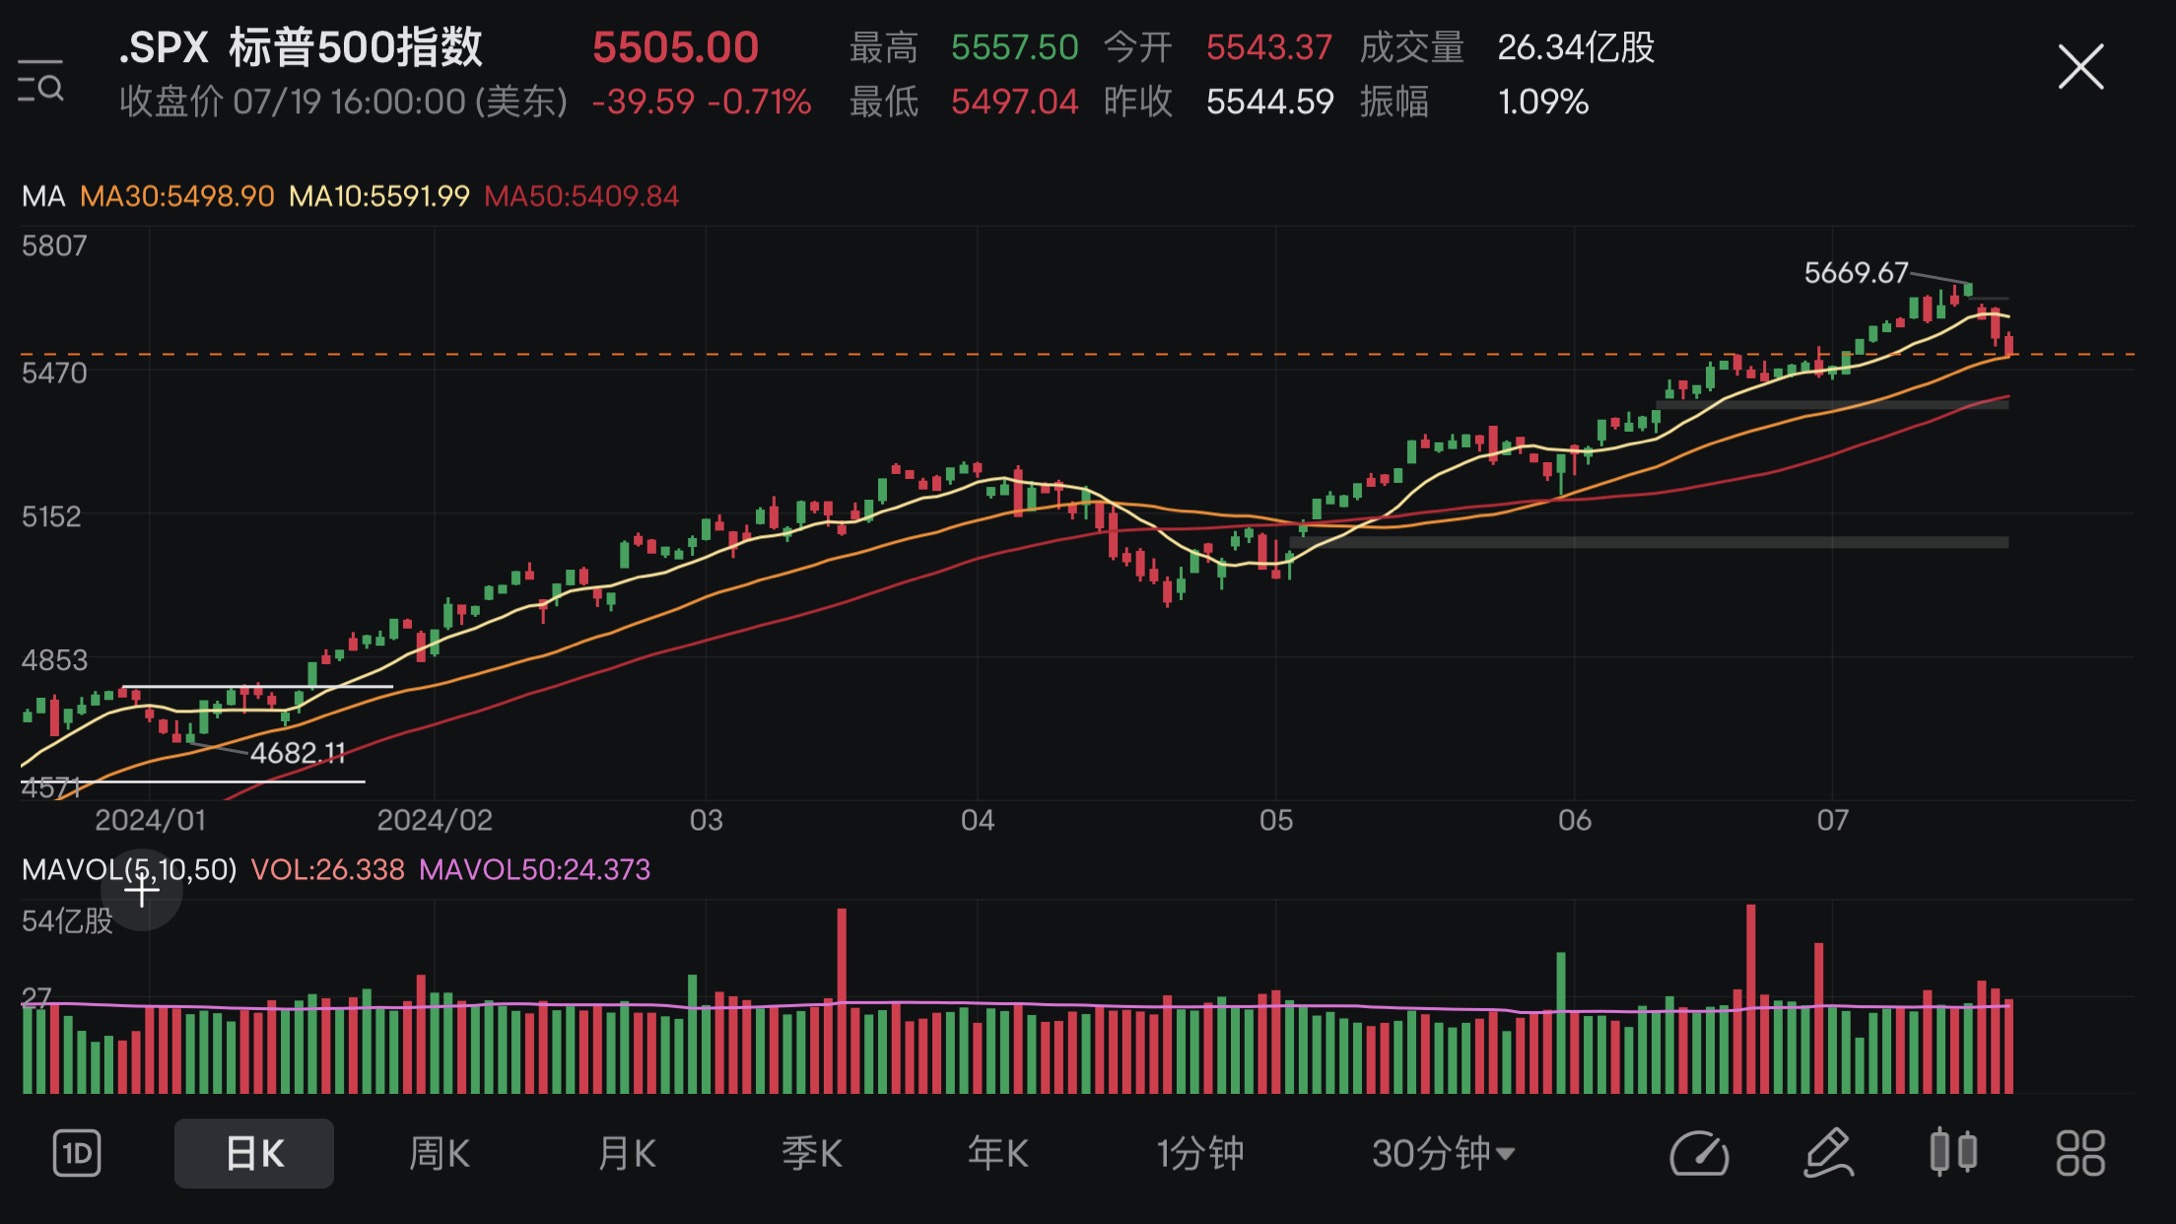Click the 最高 5557.50 value

tap(1014, 47)
